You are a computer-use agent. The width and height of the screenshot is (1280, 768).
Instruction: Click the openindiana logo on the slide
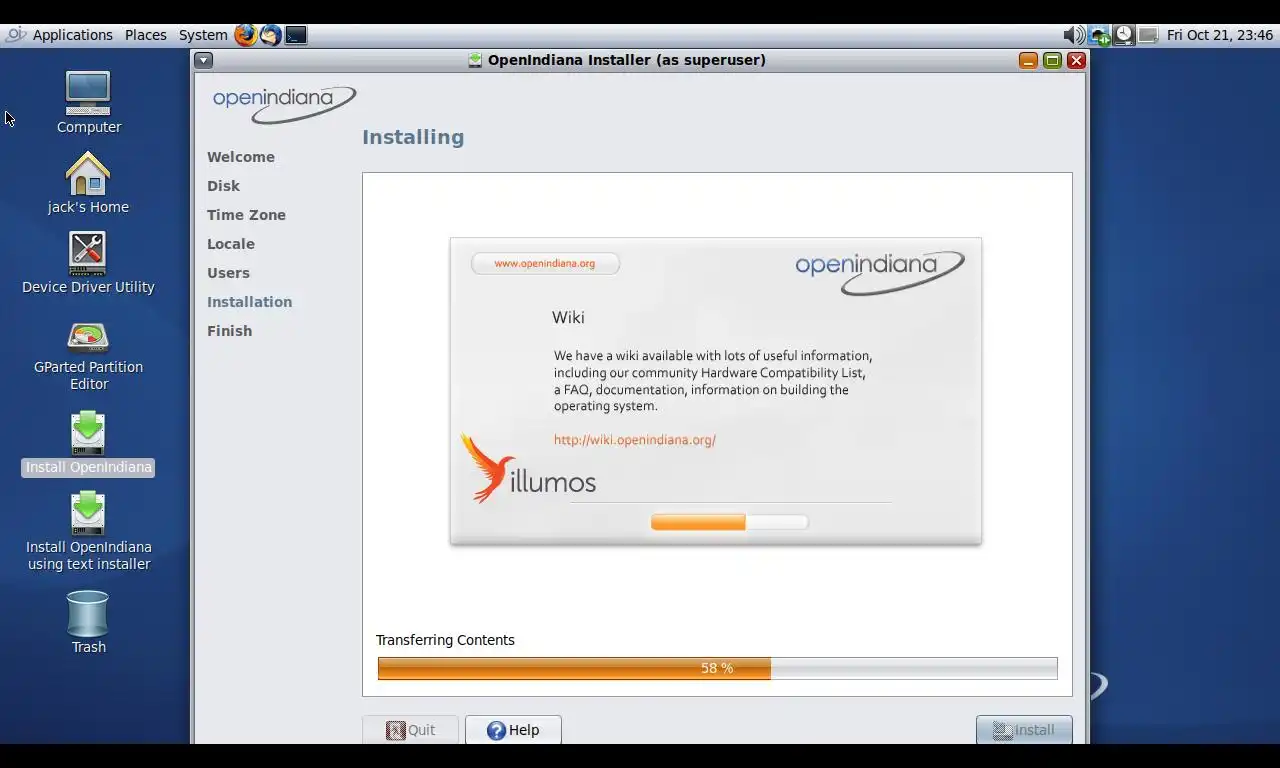880,272
